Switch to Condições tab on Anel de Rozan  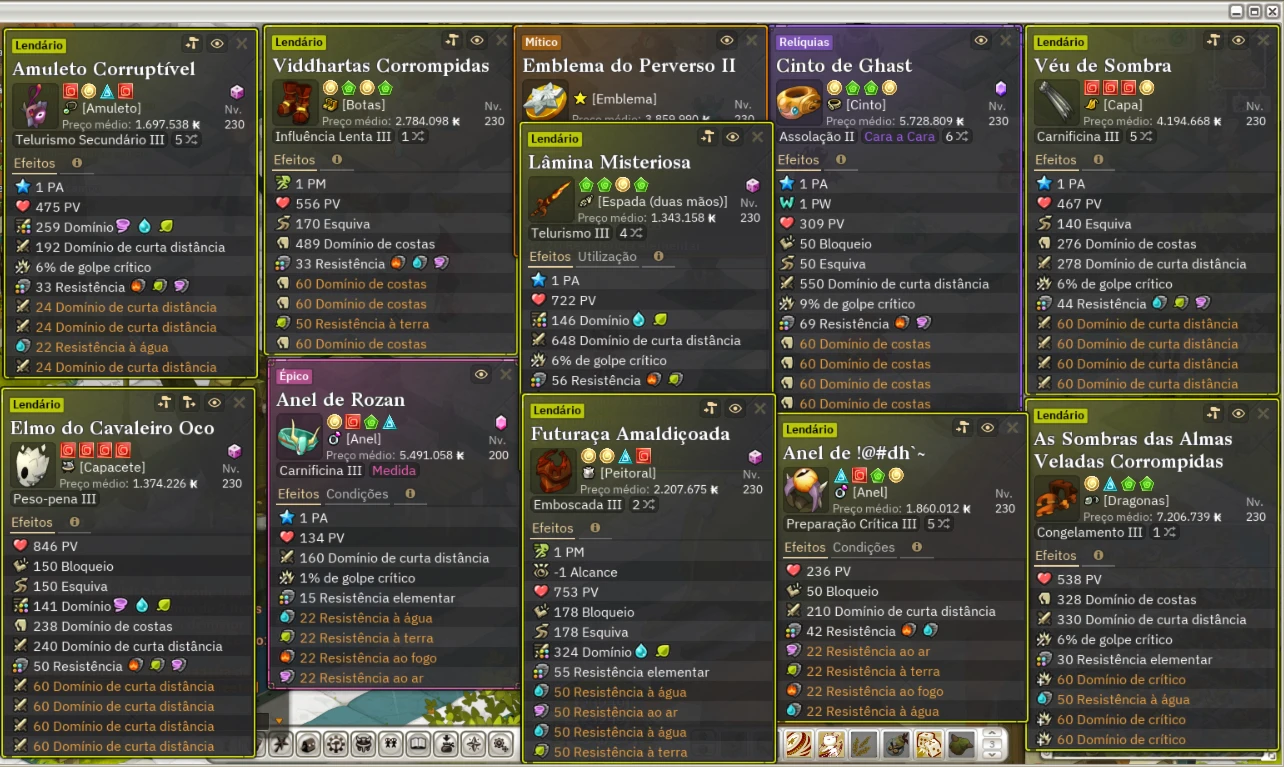pyautogui.click(x=357, y=494)
